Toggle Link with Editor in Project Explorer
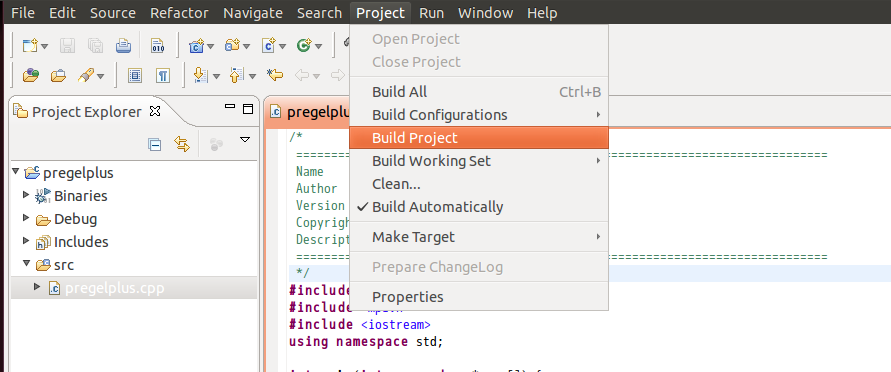This screenshot has height=372, width=891. (182, 145)
